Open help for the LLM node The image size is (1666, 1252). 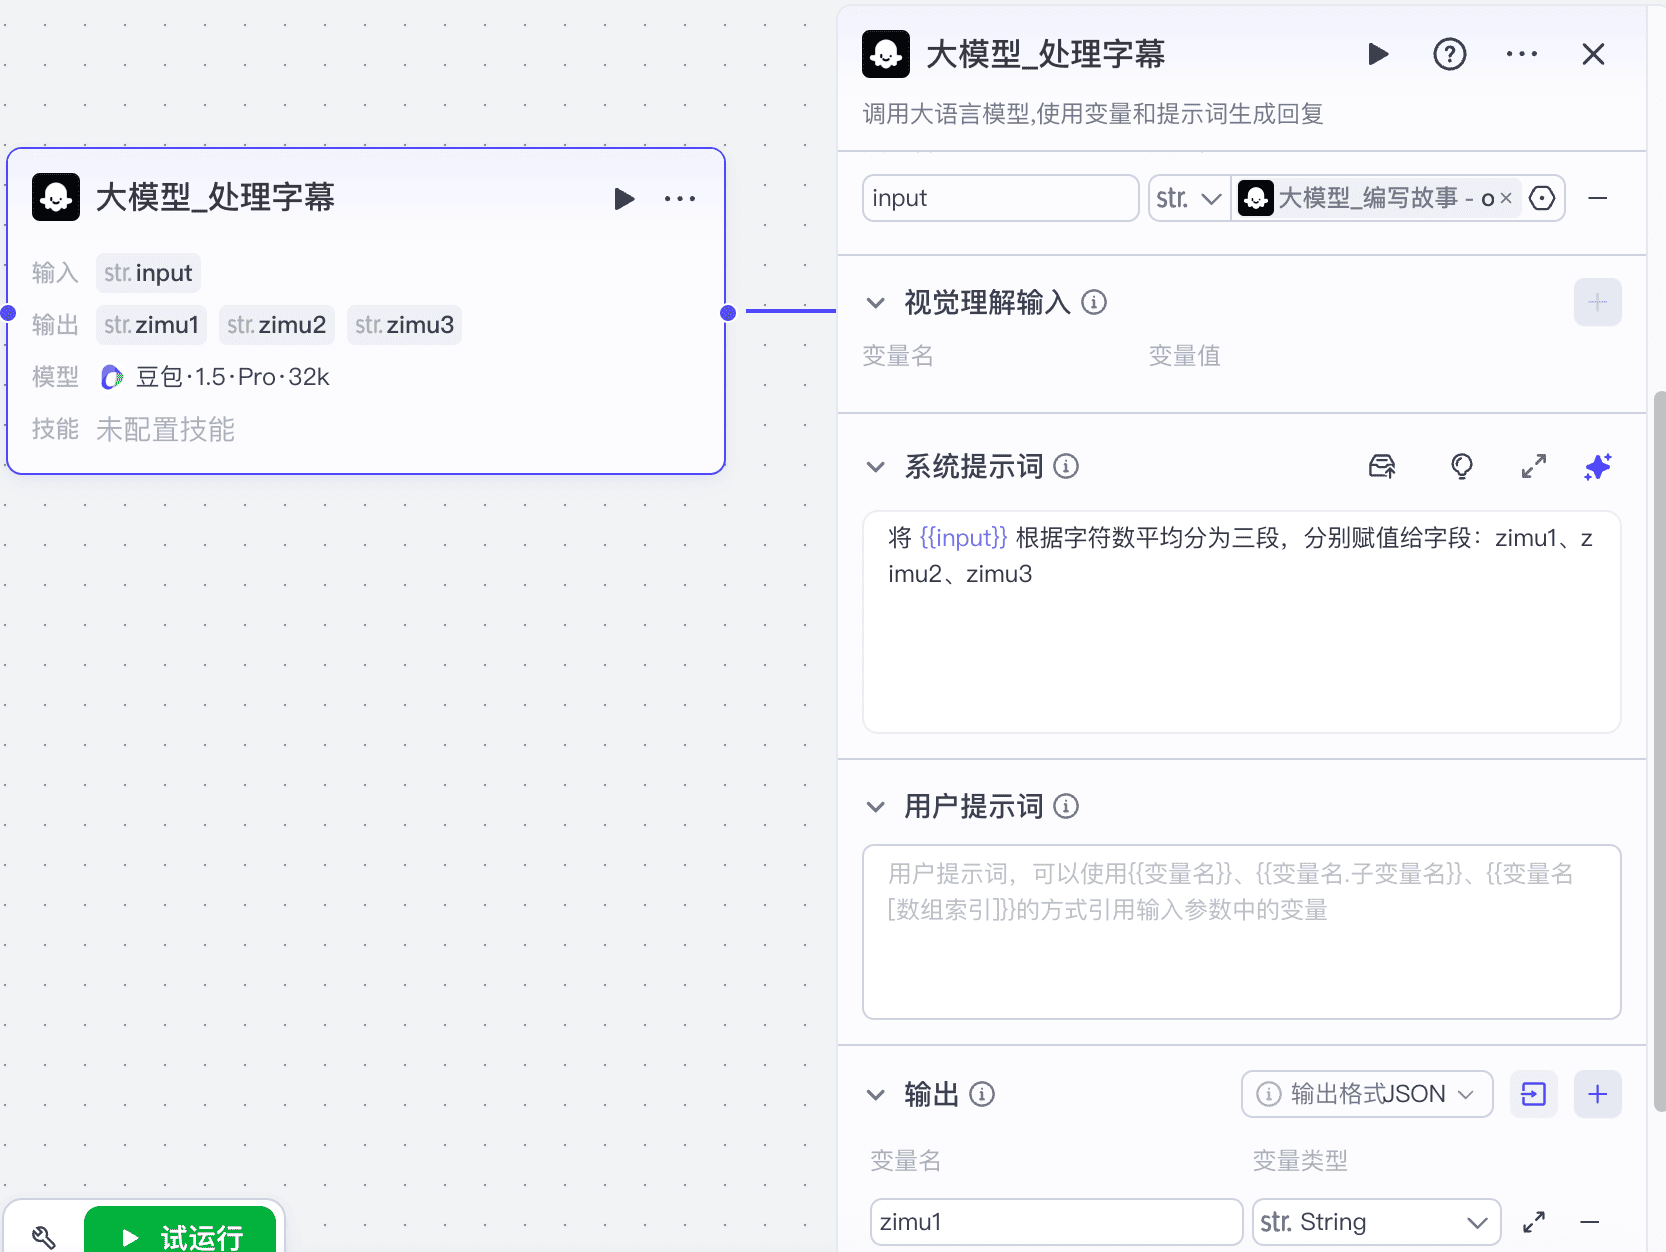click(x=1450, y=54)
